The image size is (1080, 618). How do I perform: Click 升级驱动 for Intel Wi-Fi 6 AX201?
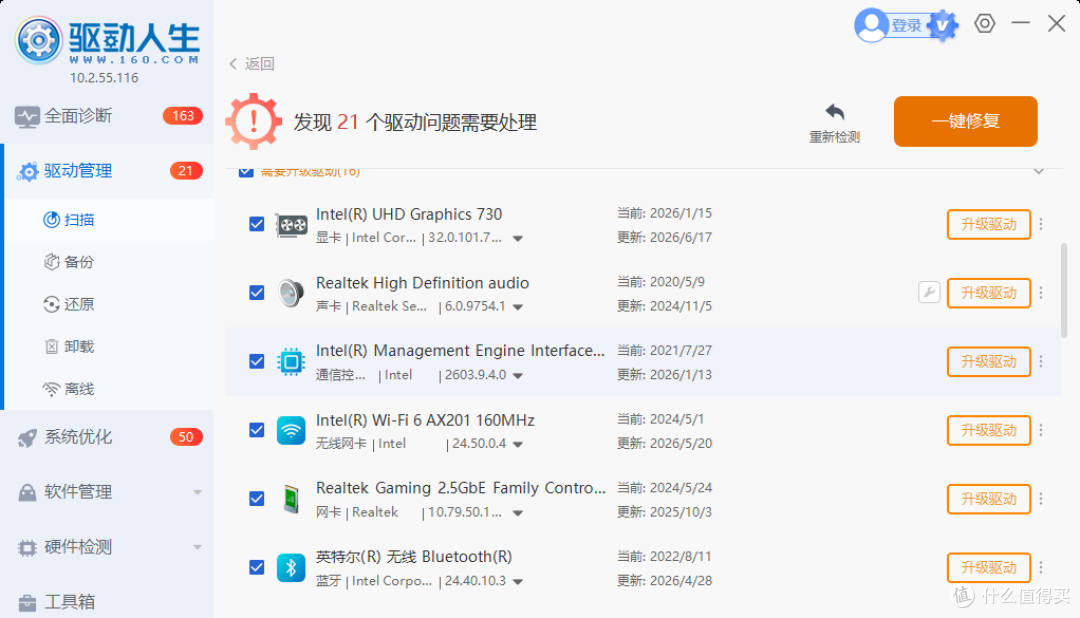(988, 431)
